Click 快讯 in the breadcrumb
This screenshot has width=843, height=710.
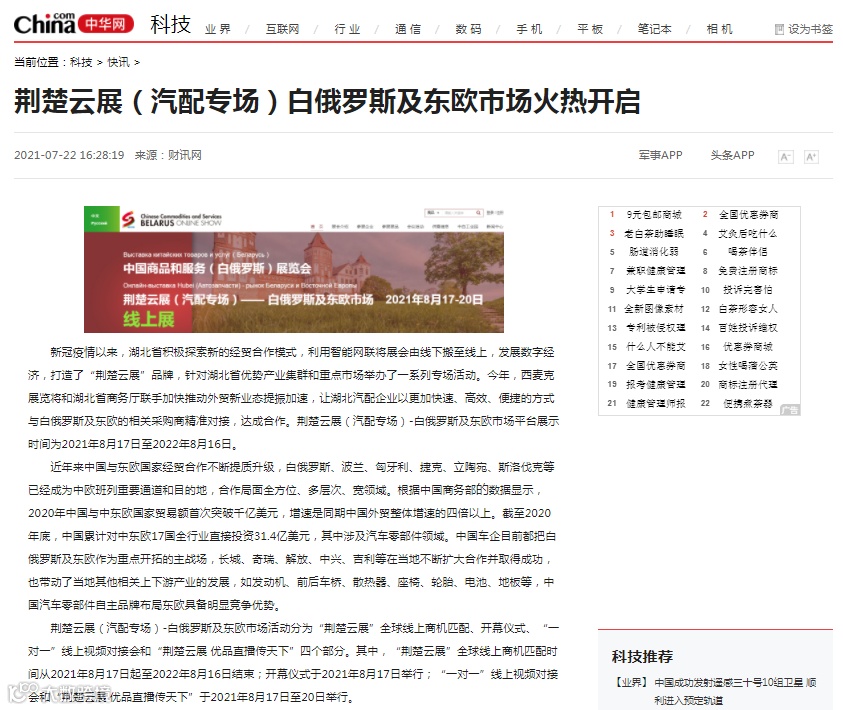click(x=118, y=62)
